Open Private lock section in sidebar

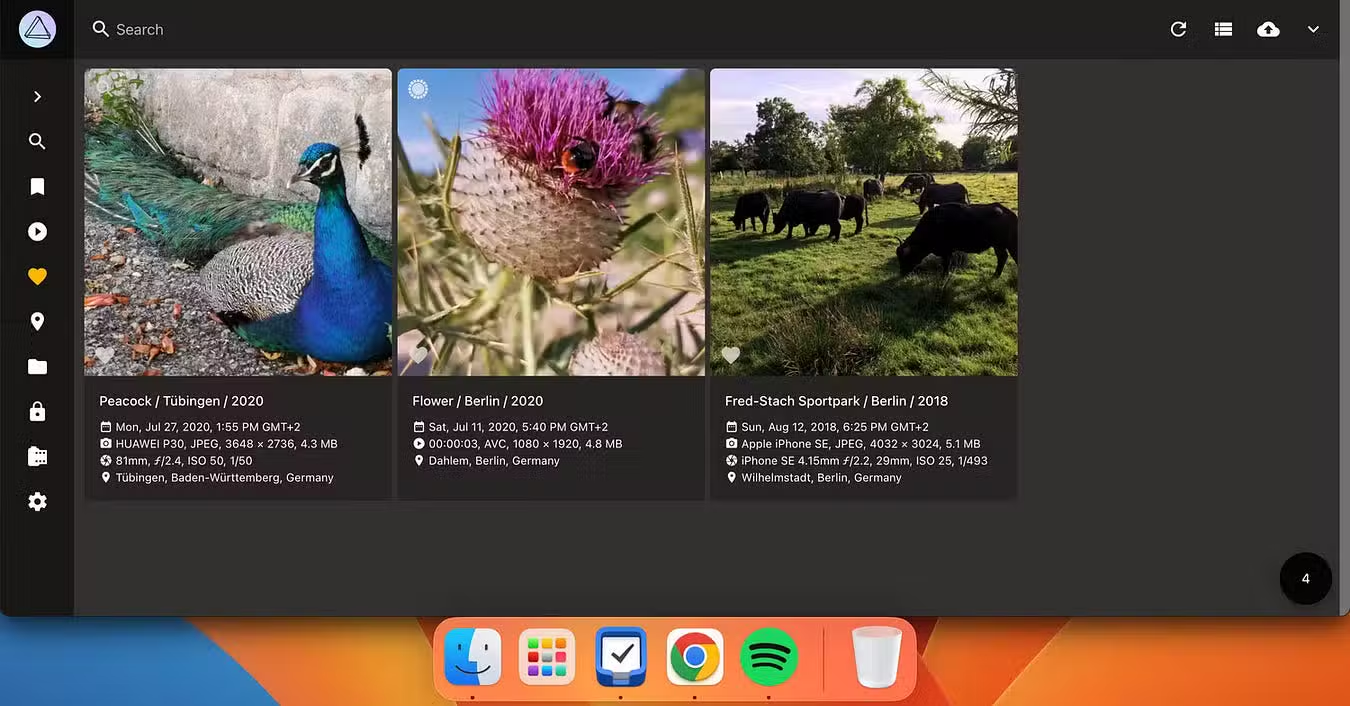click(37, 412)
